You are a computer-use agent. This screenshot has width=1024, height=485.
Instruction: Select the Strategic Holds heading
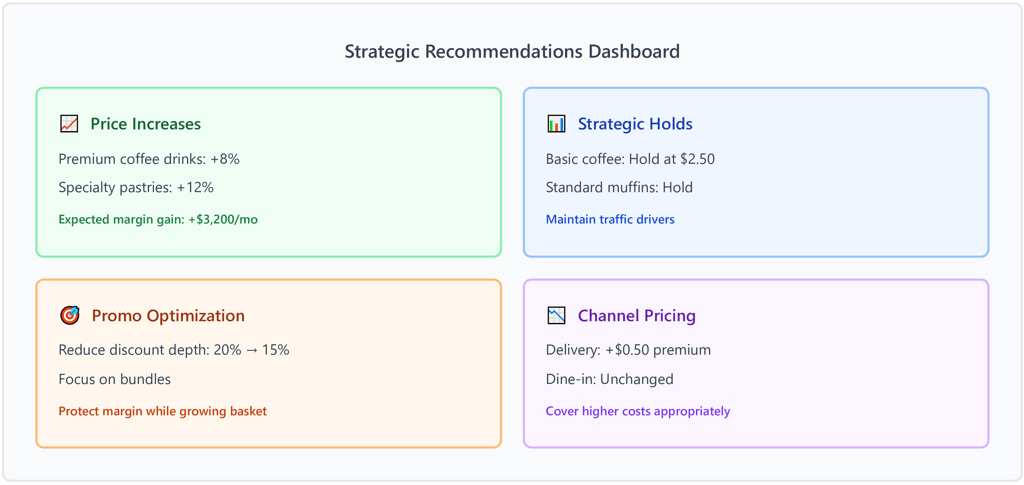coord(635,124)
